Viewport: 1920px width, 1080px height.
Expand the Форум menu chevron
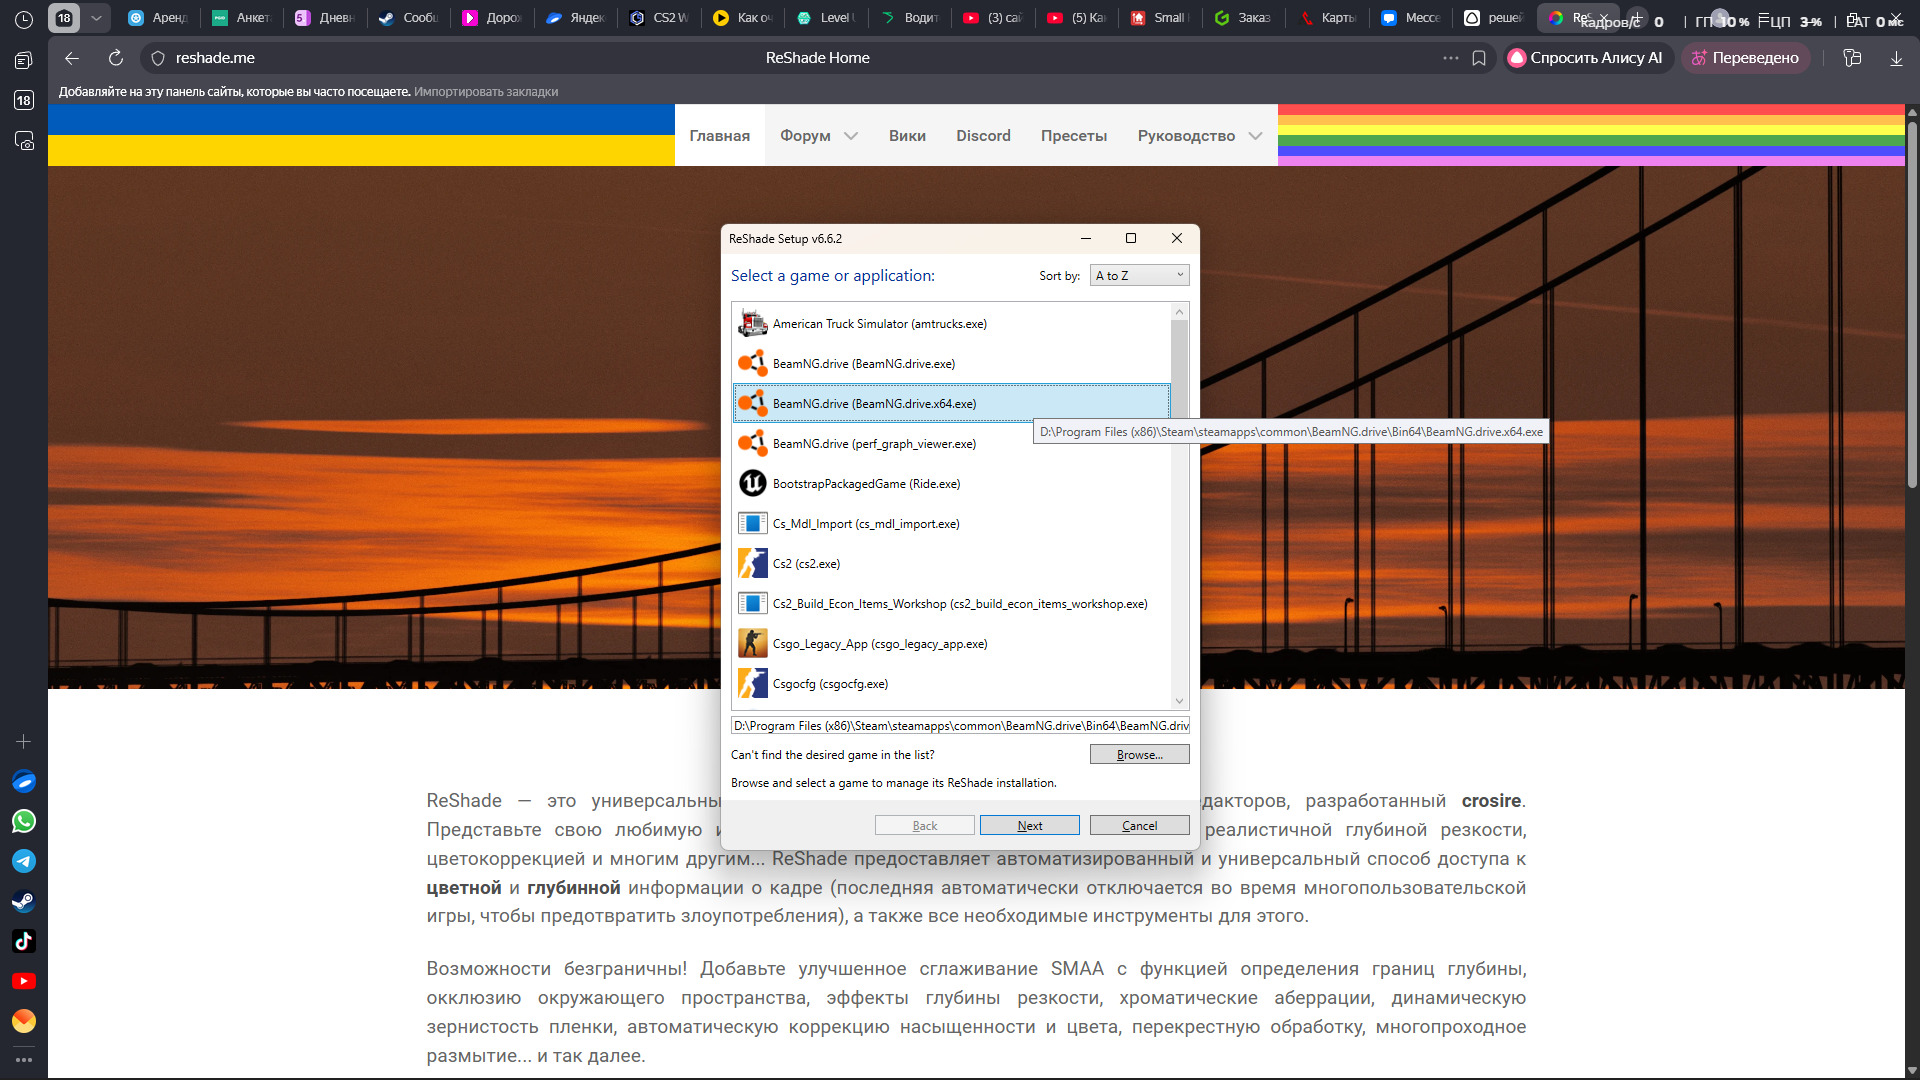tap(851, 136)
